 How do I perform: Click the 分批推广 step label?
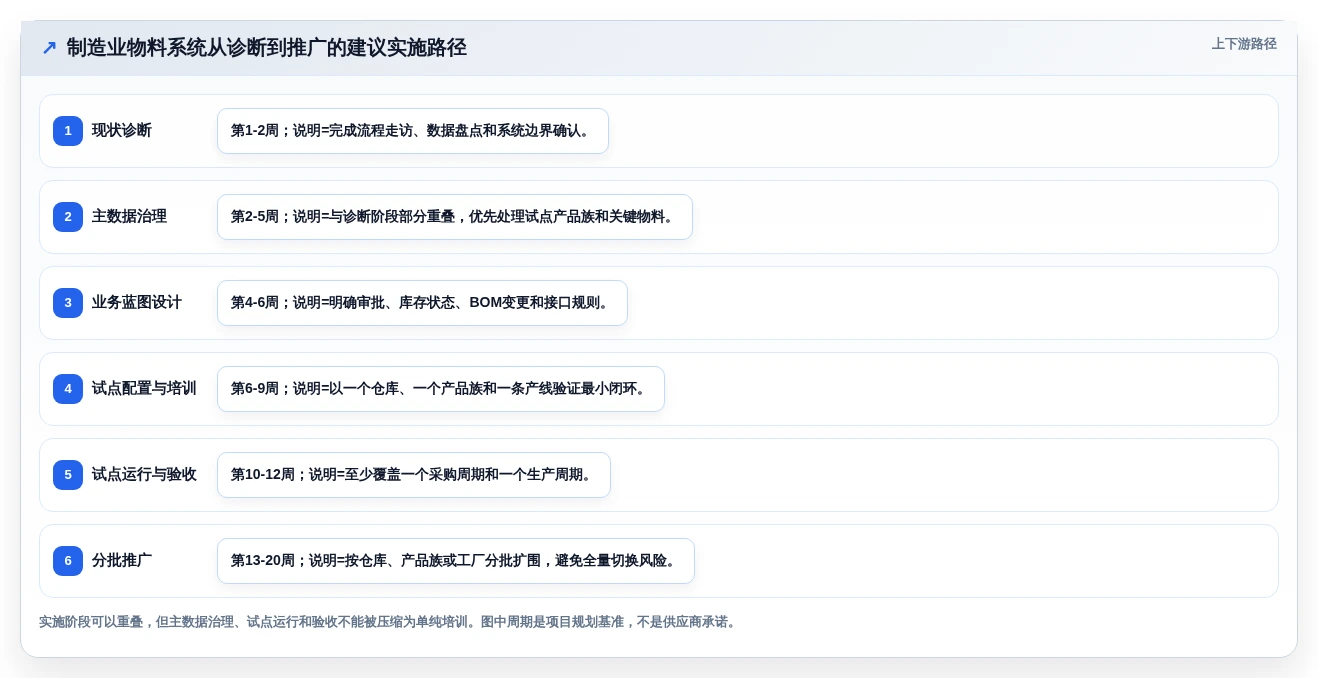click(x=122, y=561)
